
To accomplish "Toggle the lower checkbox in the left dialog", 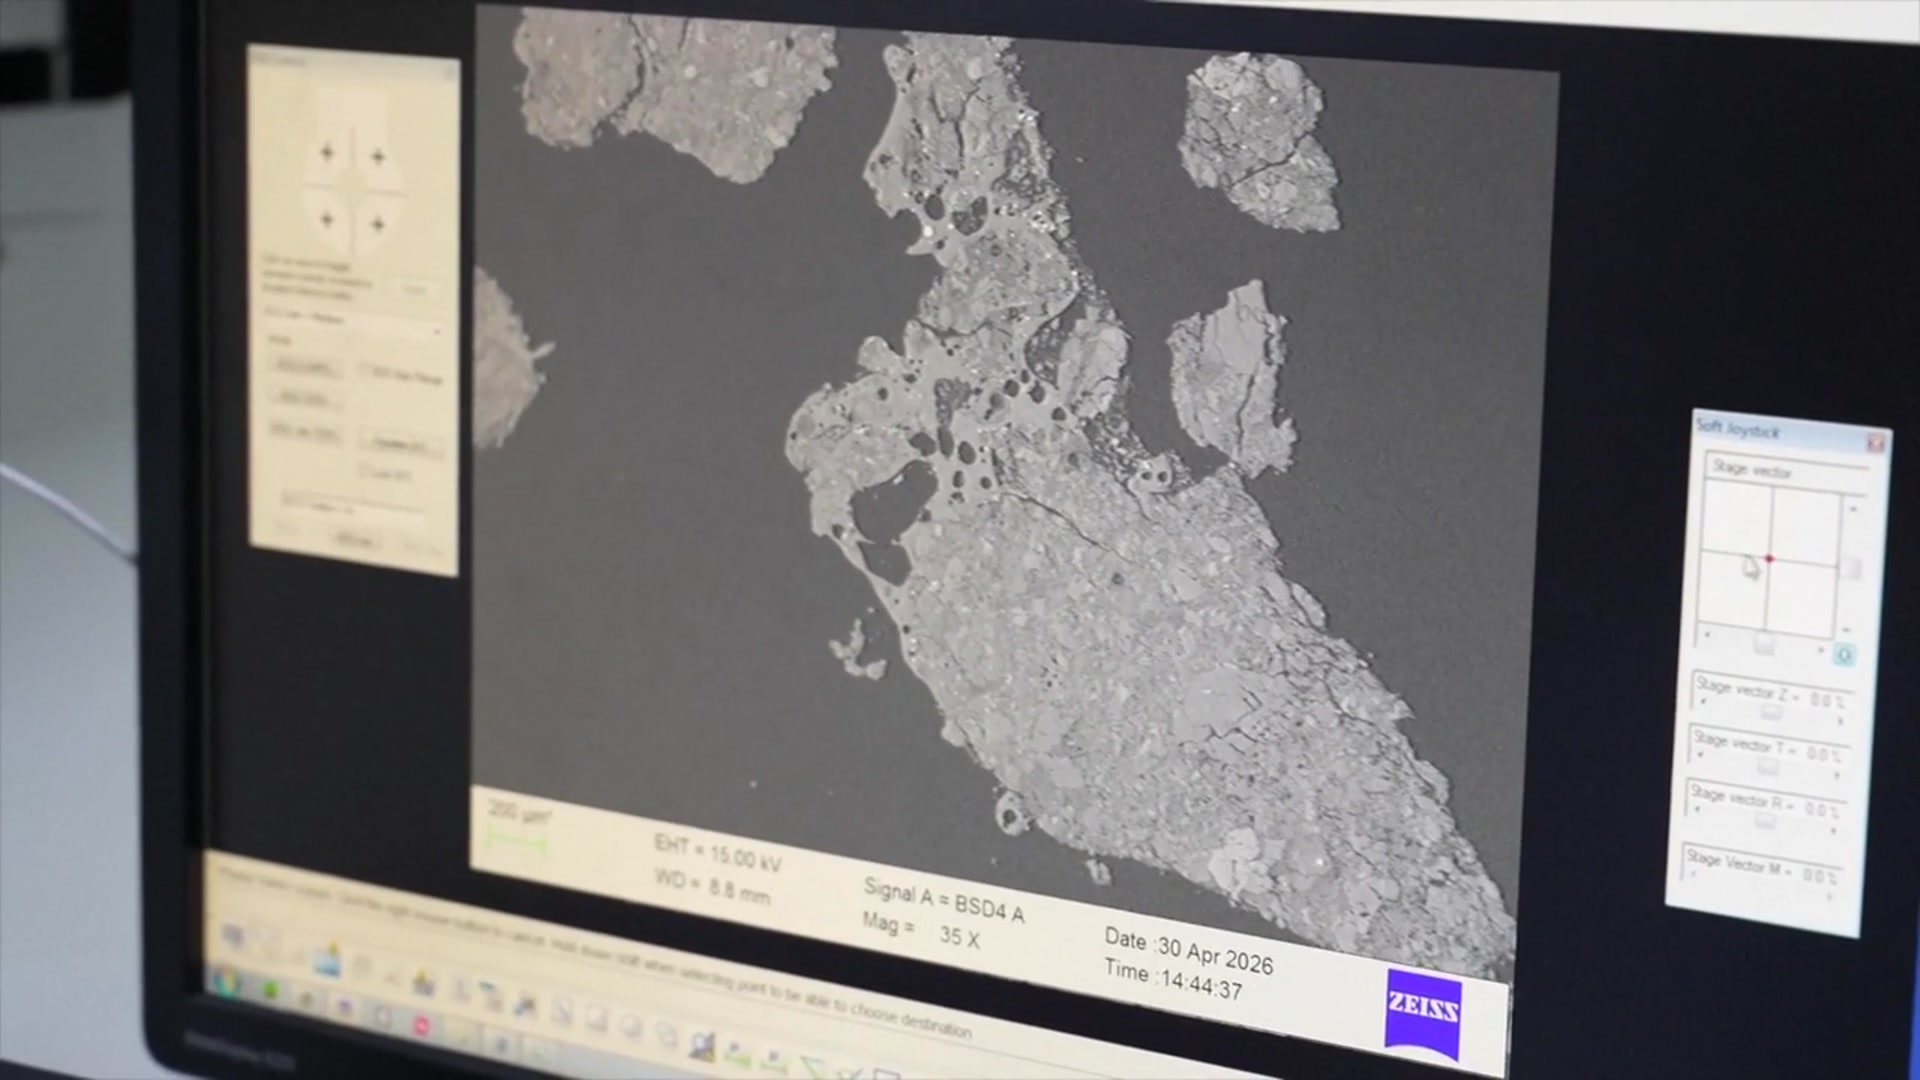I will click(365, 470).
